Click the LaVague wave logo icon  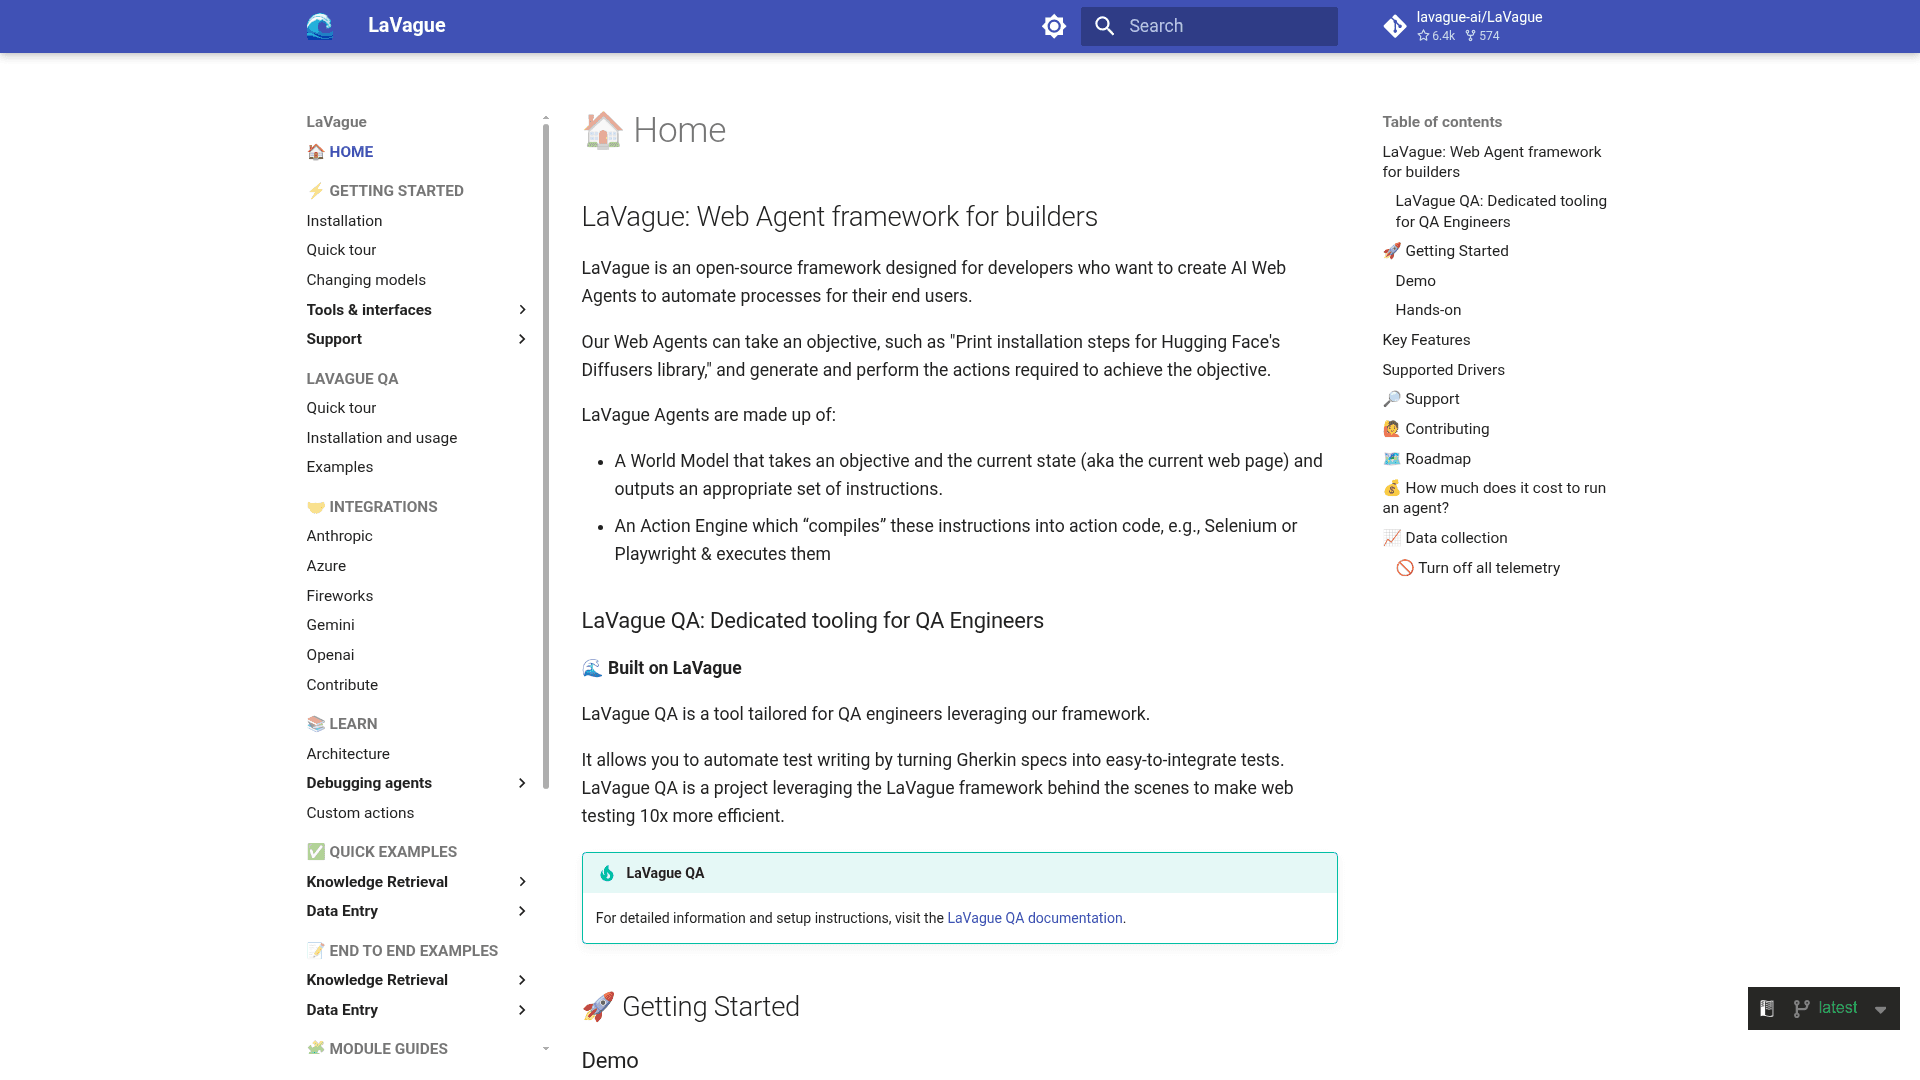tap(320, 26)
